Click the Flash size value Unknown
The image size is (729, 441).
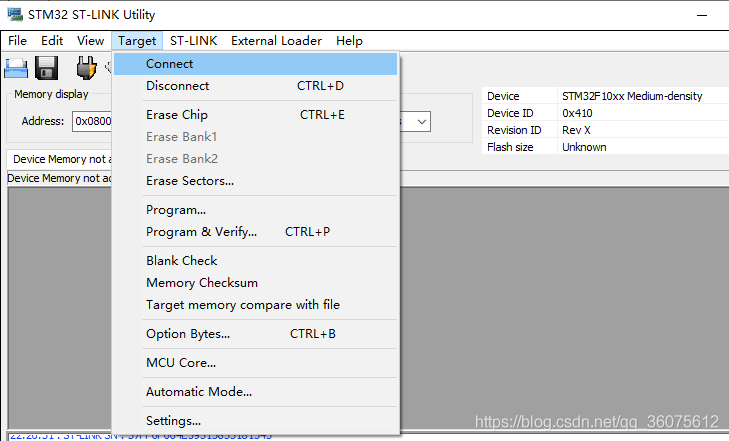(x=584, y=147)
